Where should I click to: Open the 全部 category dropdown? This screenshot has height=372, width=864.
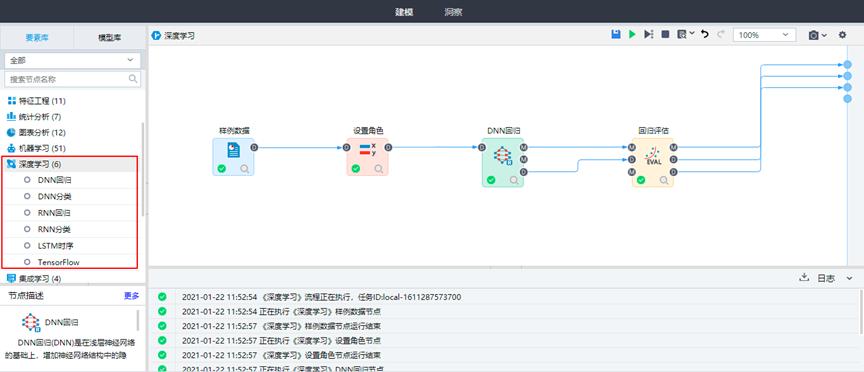72,60
